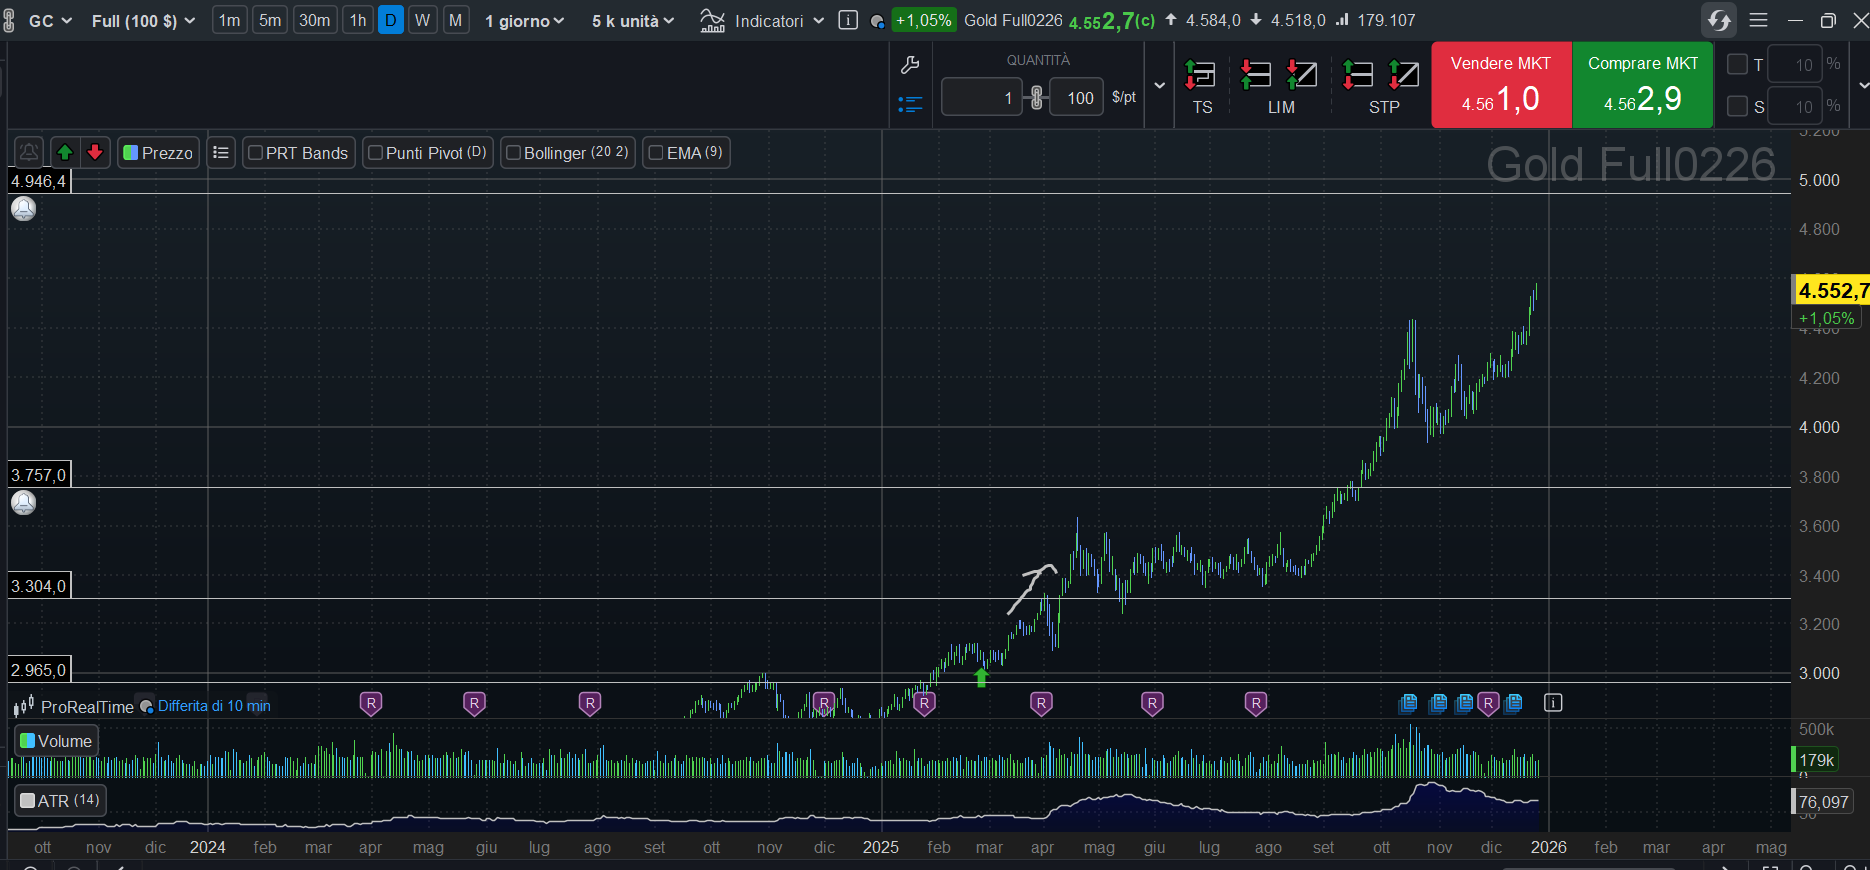Click the Prezzo color swatch
Viewport: 1870px width, 870px height.
click(x=130, y=153)
